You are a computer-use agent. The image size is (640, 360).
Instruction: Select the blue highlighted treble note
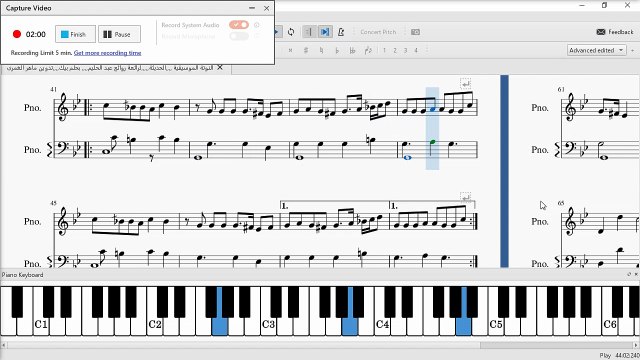(x=433, y=109)
